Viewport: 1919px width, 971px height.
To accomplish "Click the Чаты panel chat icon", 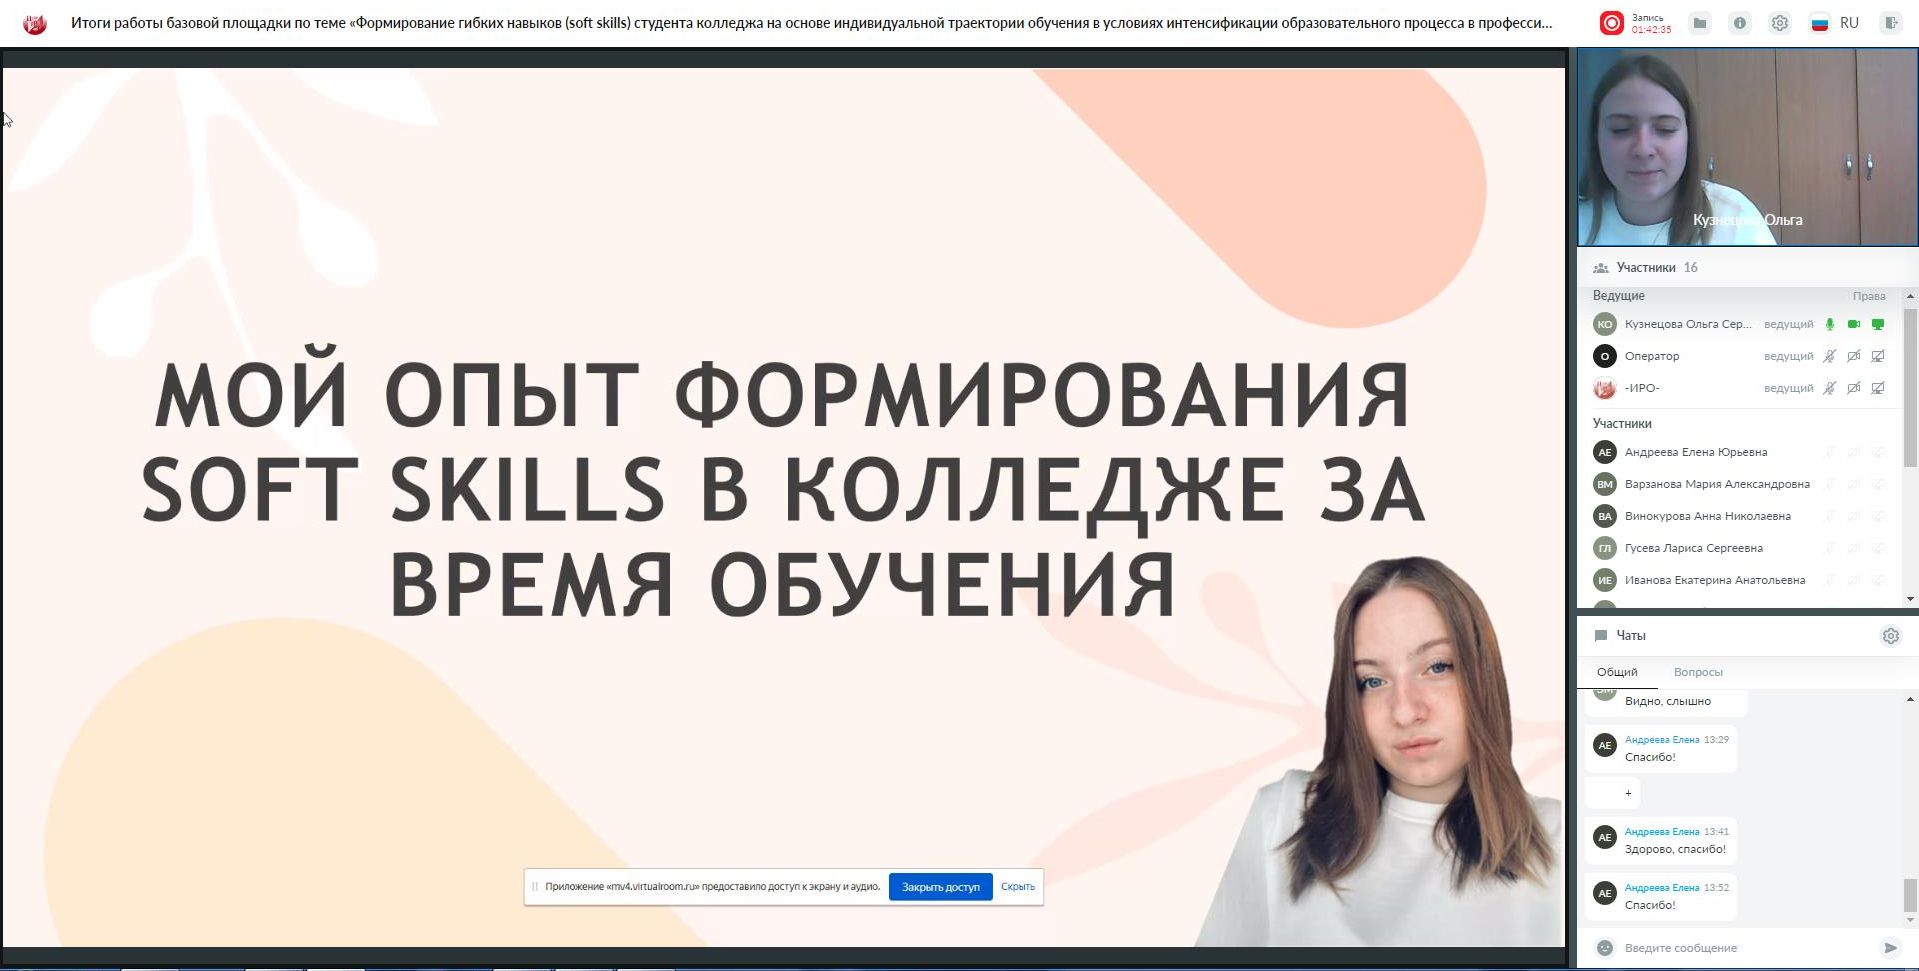I will click(1600, 636).
